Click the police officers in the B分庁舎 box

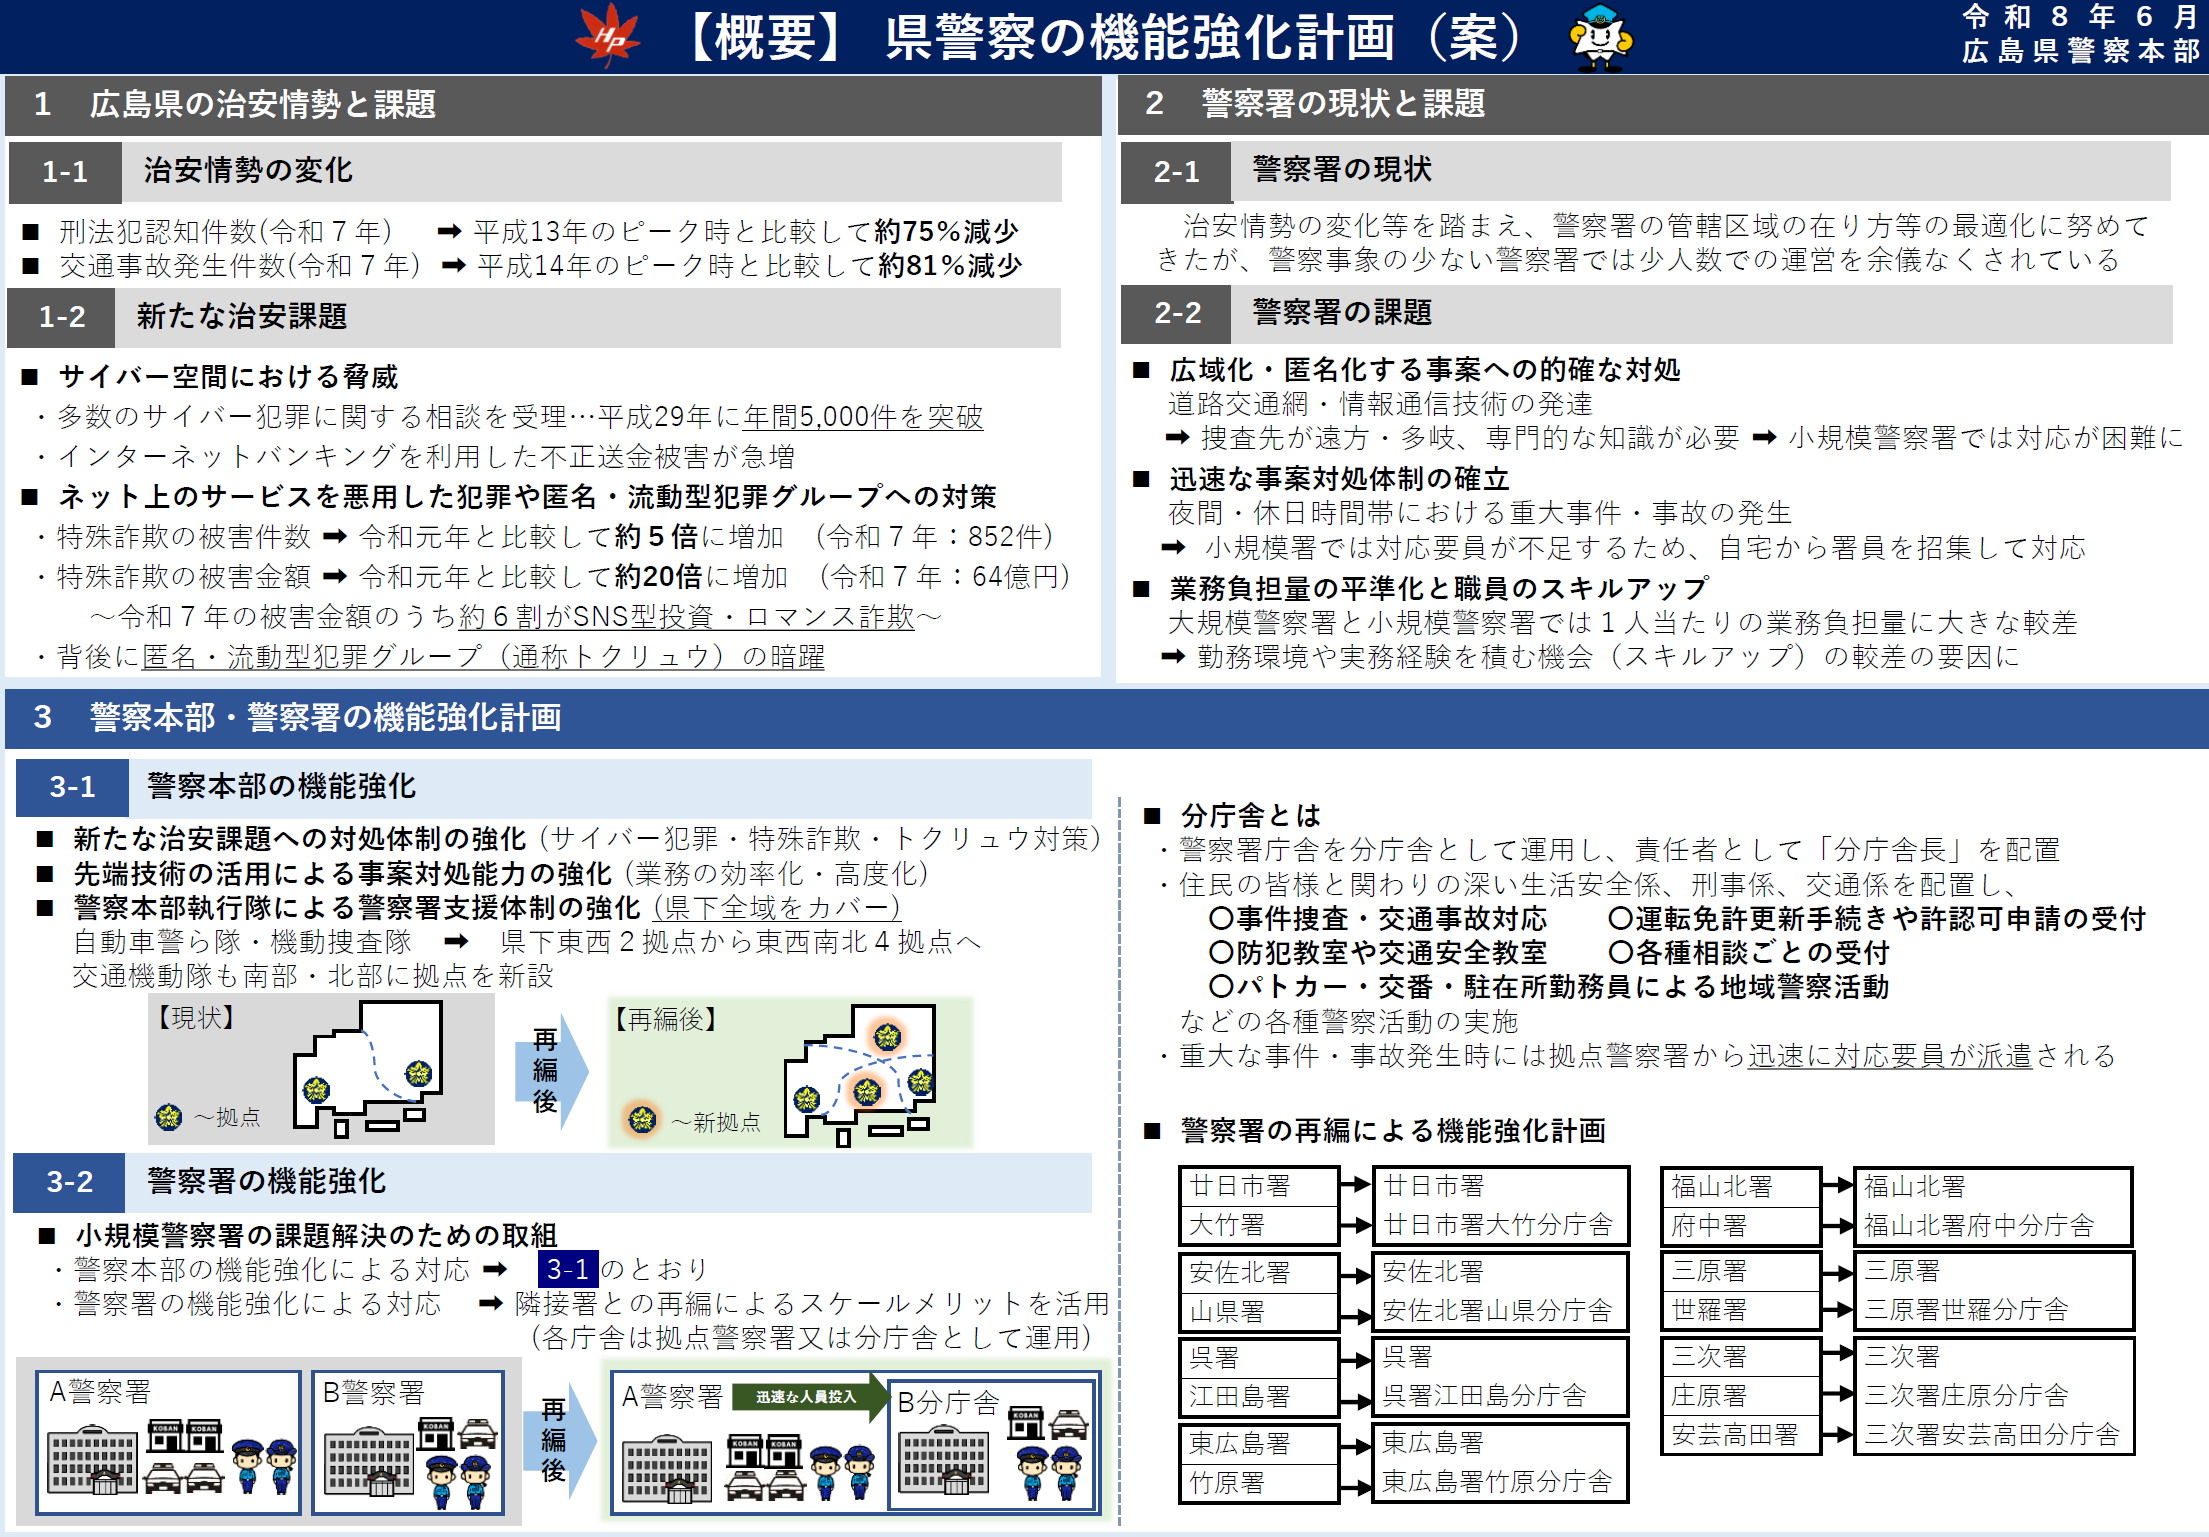pos(1049,1474)
